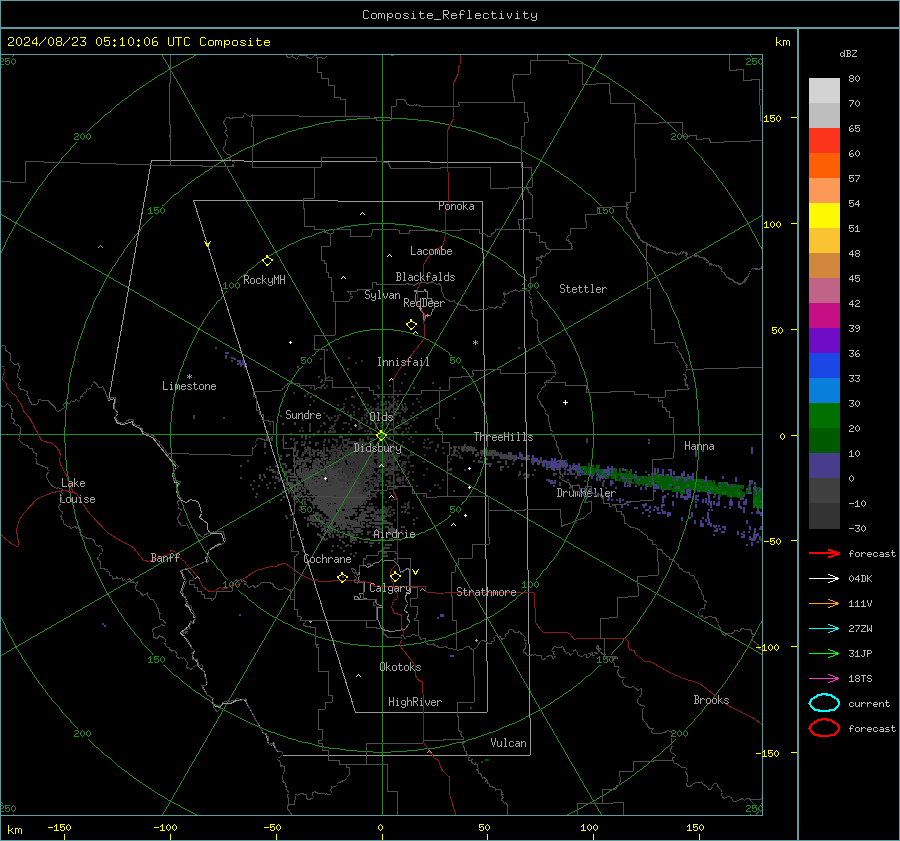900x841 pixels.
Task: Click the dBZ legend heading
Action: pyautogui.click(x=848, y=53)
